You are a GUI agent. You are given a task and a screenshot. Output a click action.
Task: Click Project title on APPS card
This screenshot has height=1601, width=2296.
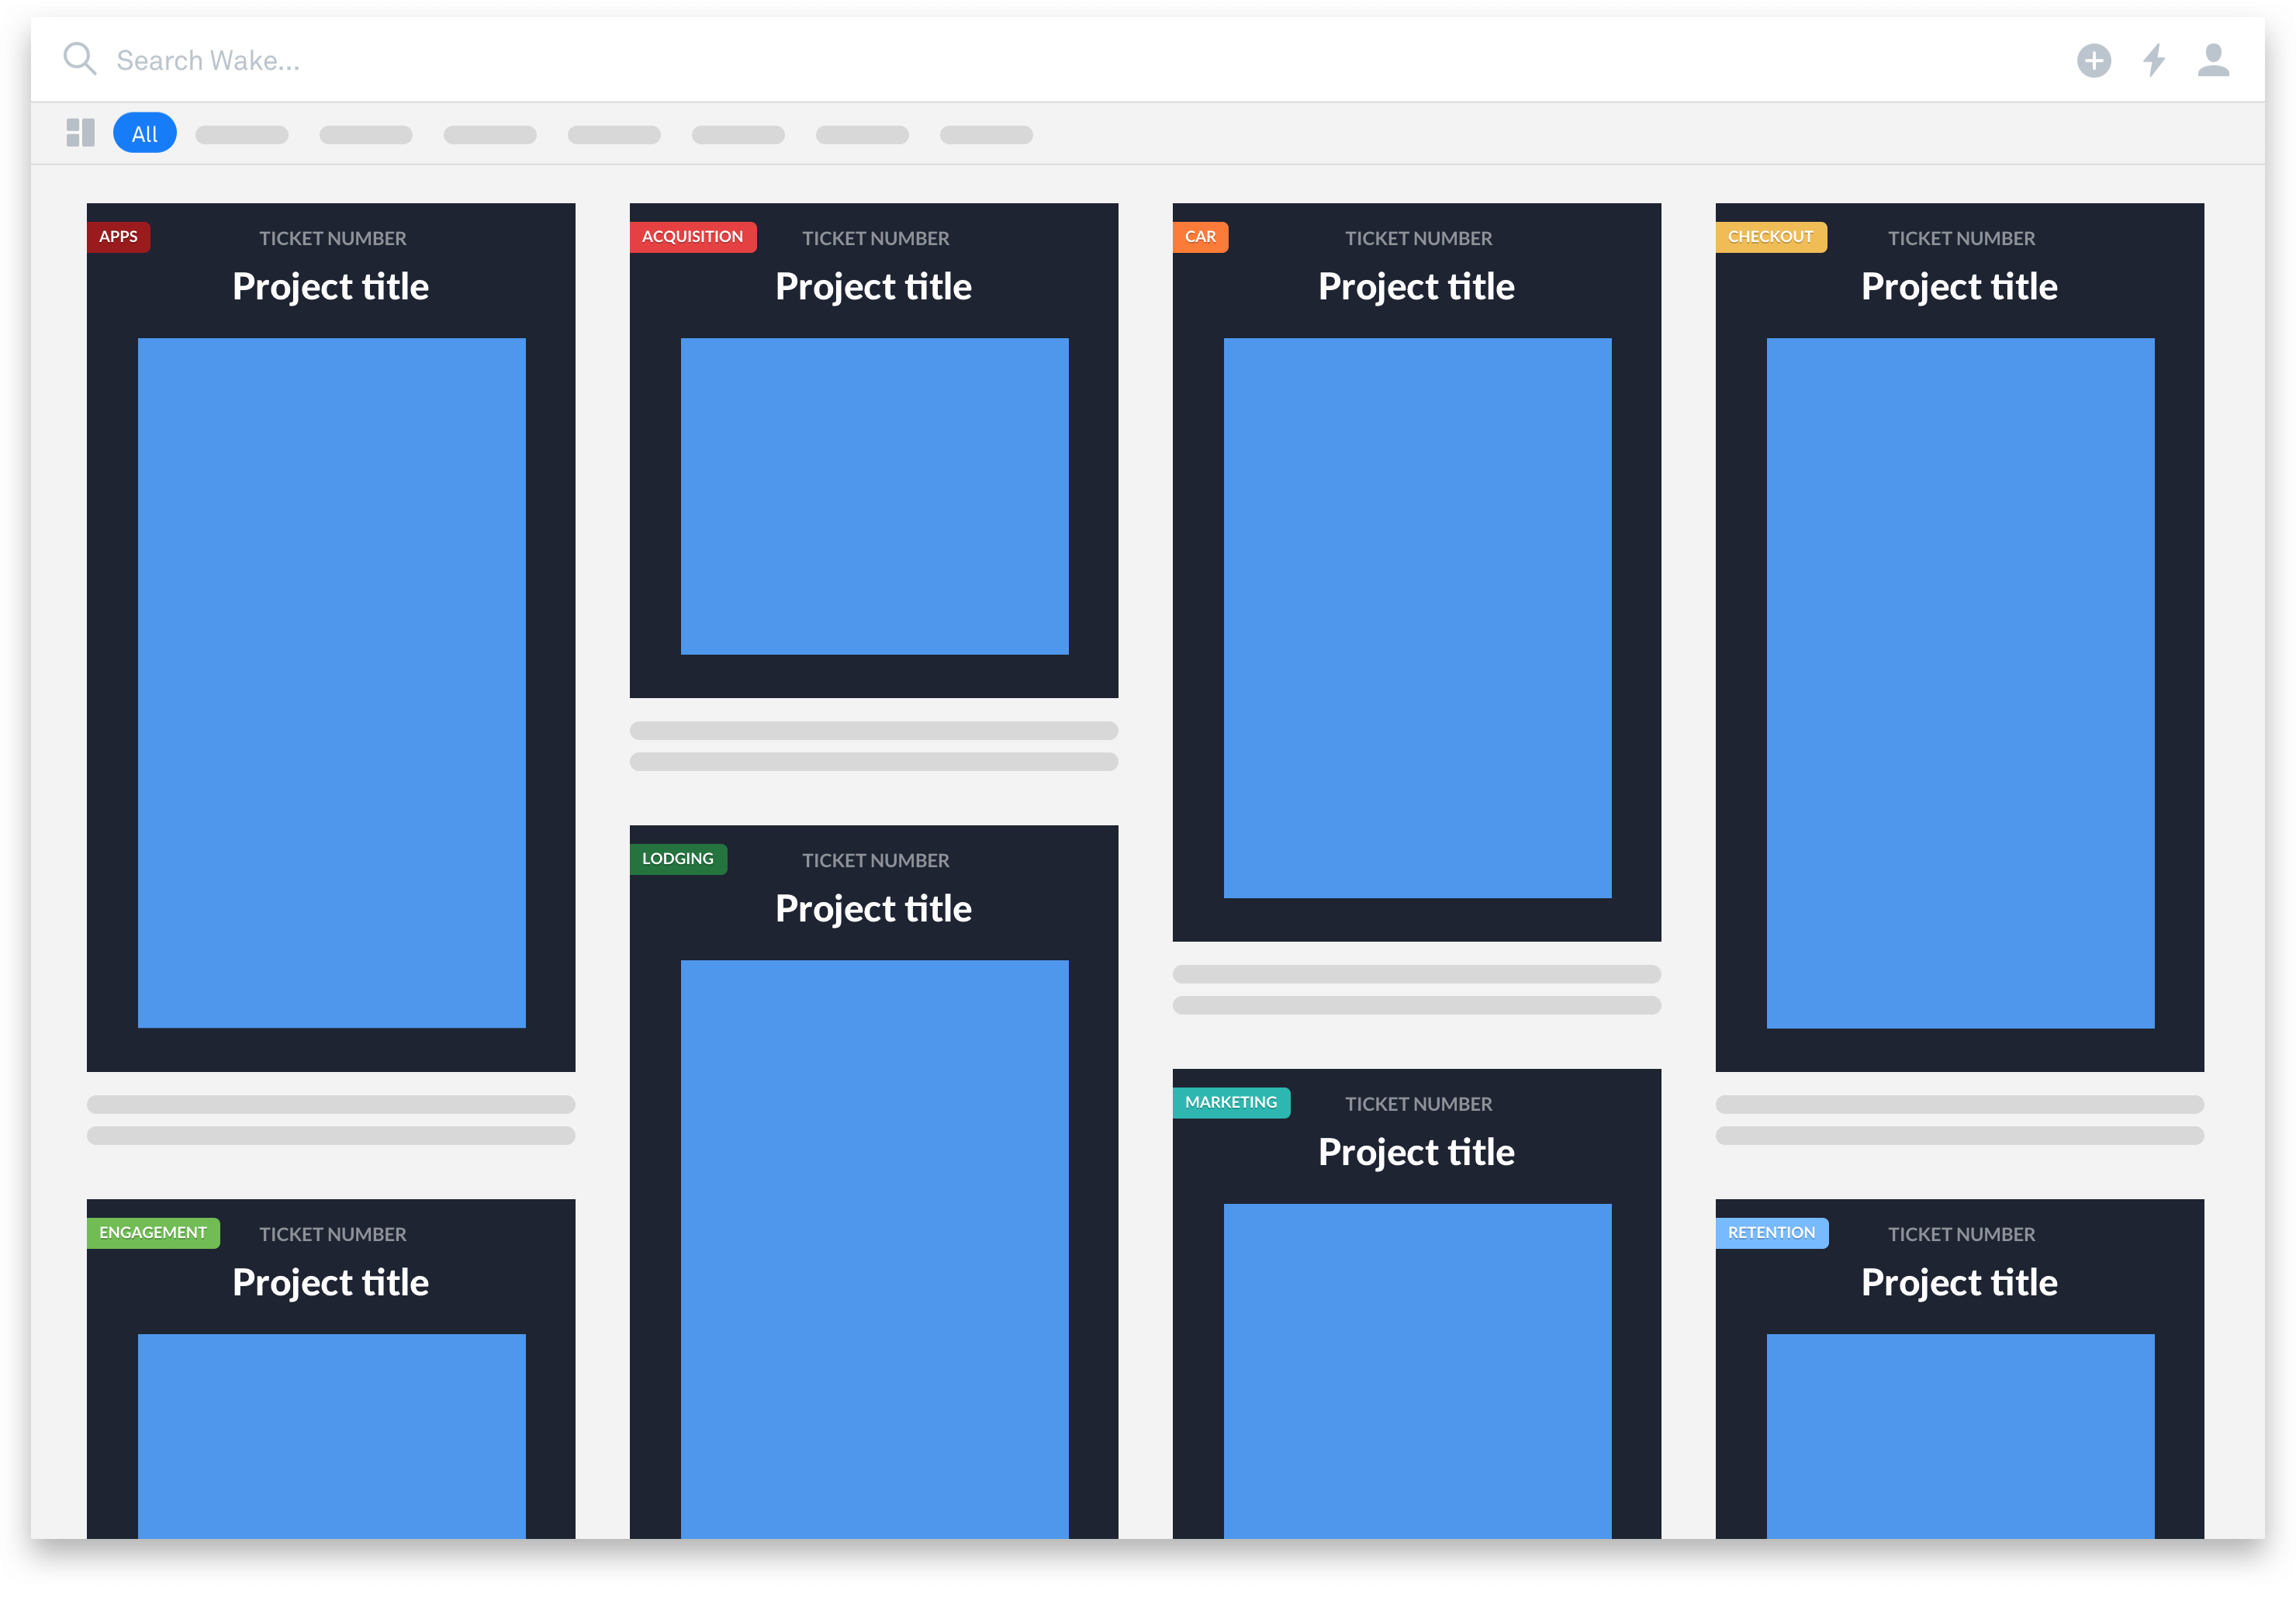pos(331,288)
